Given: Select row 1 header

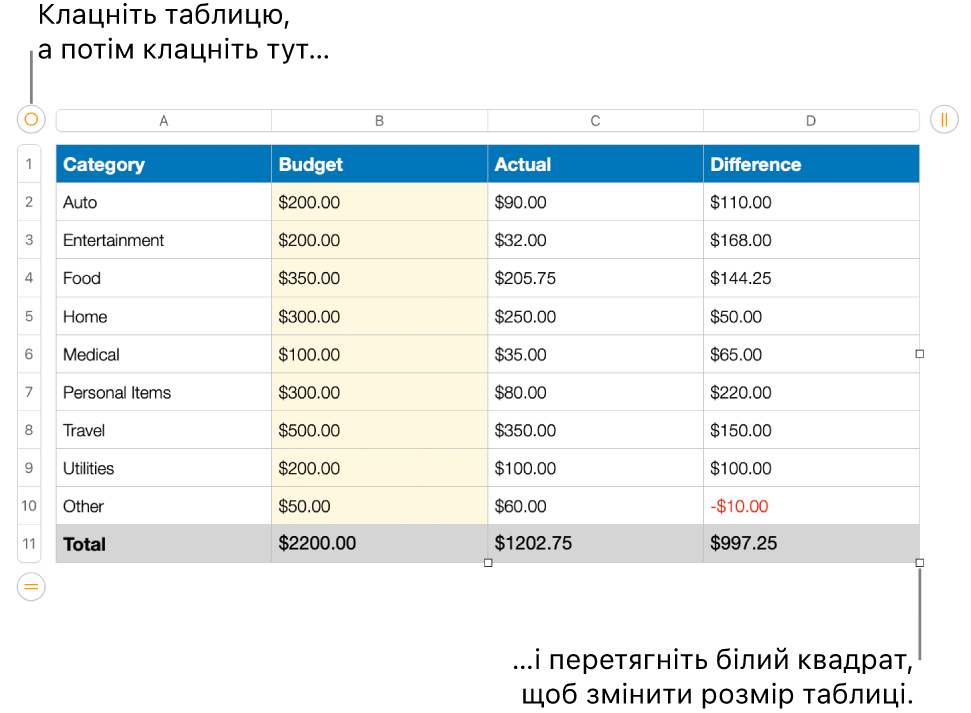Looking at the screenshot, I should (29, 164).
